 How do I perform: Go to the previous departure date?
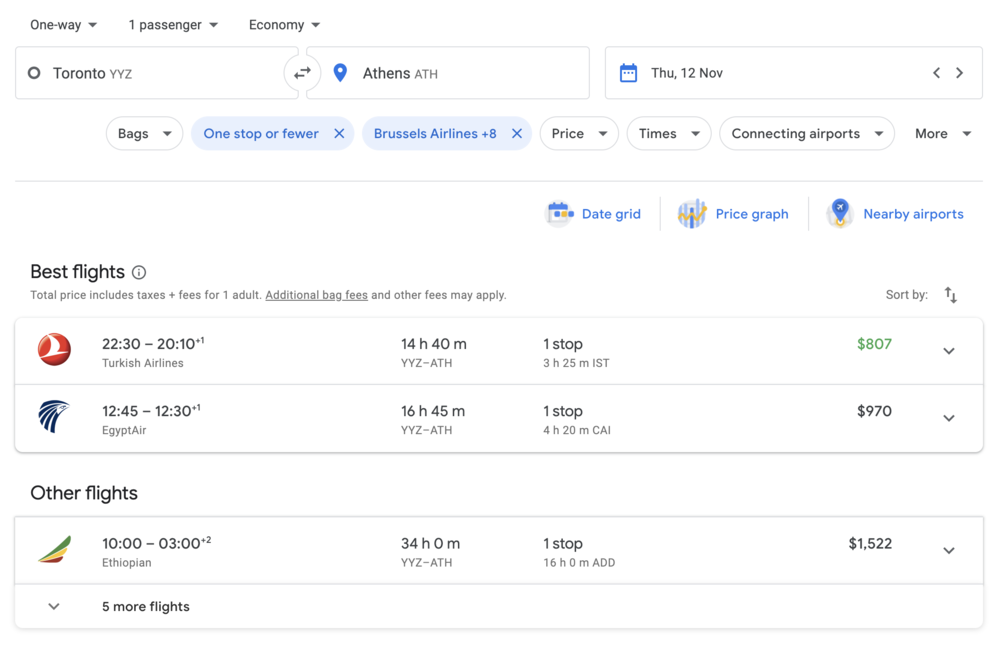(x=936, y=73)
